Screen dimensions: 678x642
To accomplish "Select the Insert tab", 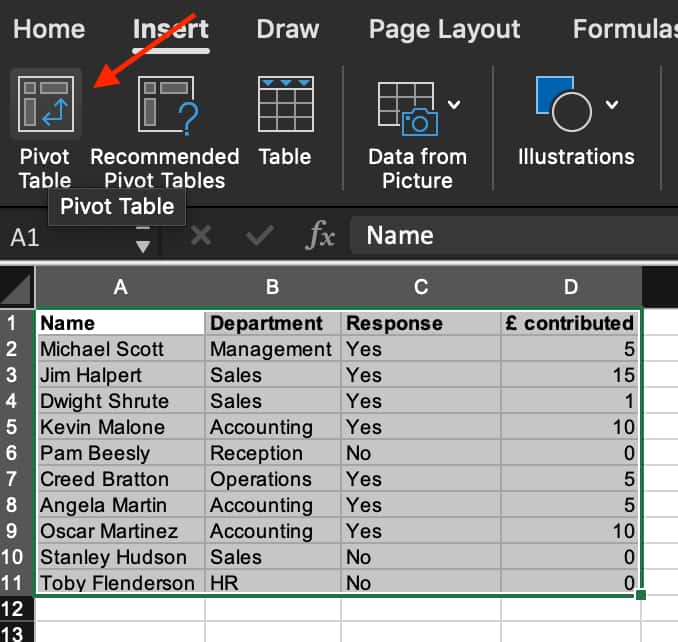I will [171, 29].
